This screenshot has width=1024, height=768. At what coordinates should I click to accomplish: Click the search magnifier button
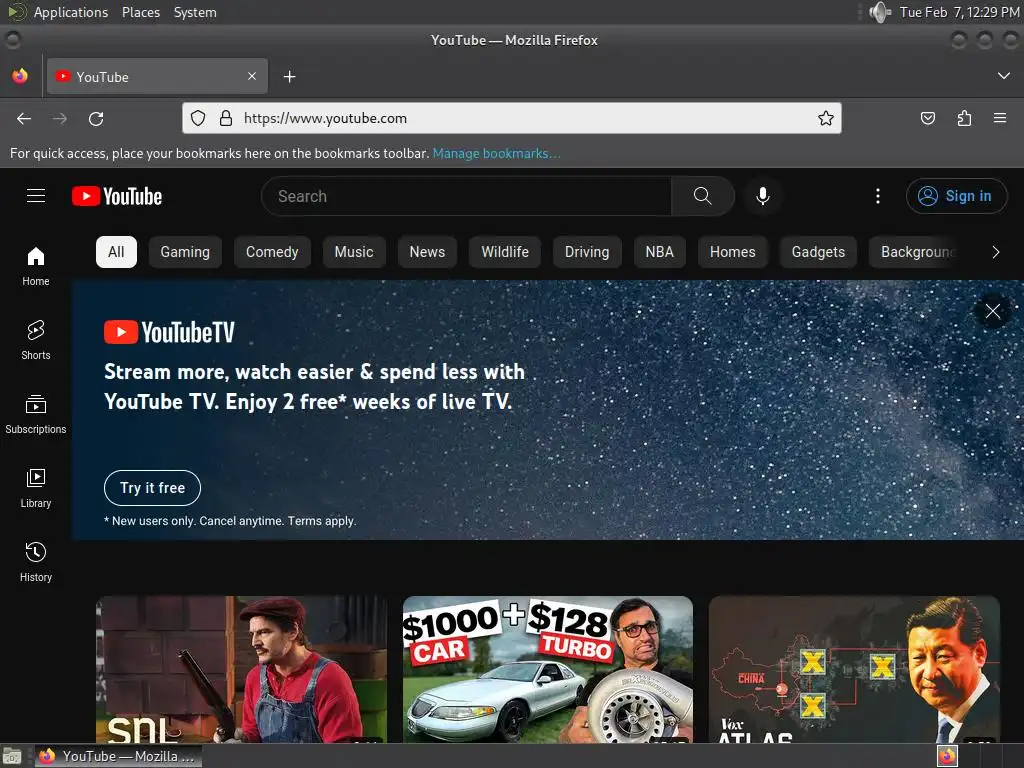[703, 196]
